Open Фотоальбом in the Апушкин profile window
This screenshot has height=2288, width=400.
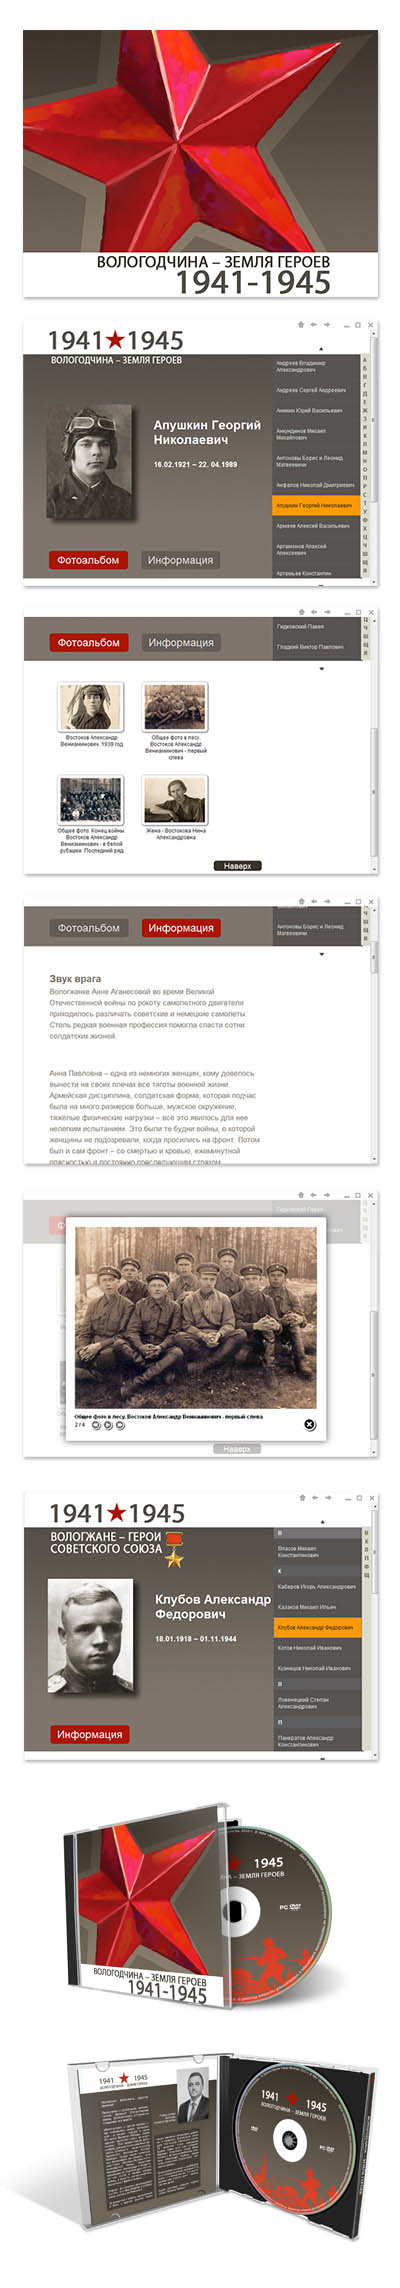(88, 560)
